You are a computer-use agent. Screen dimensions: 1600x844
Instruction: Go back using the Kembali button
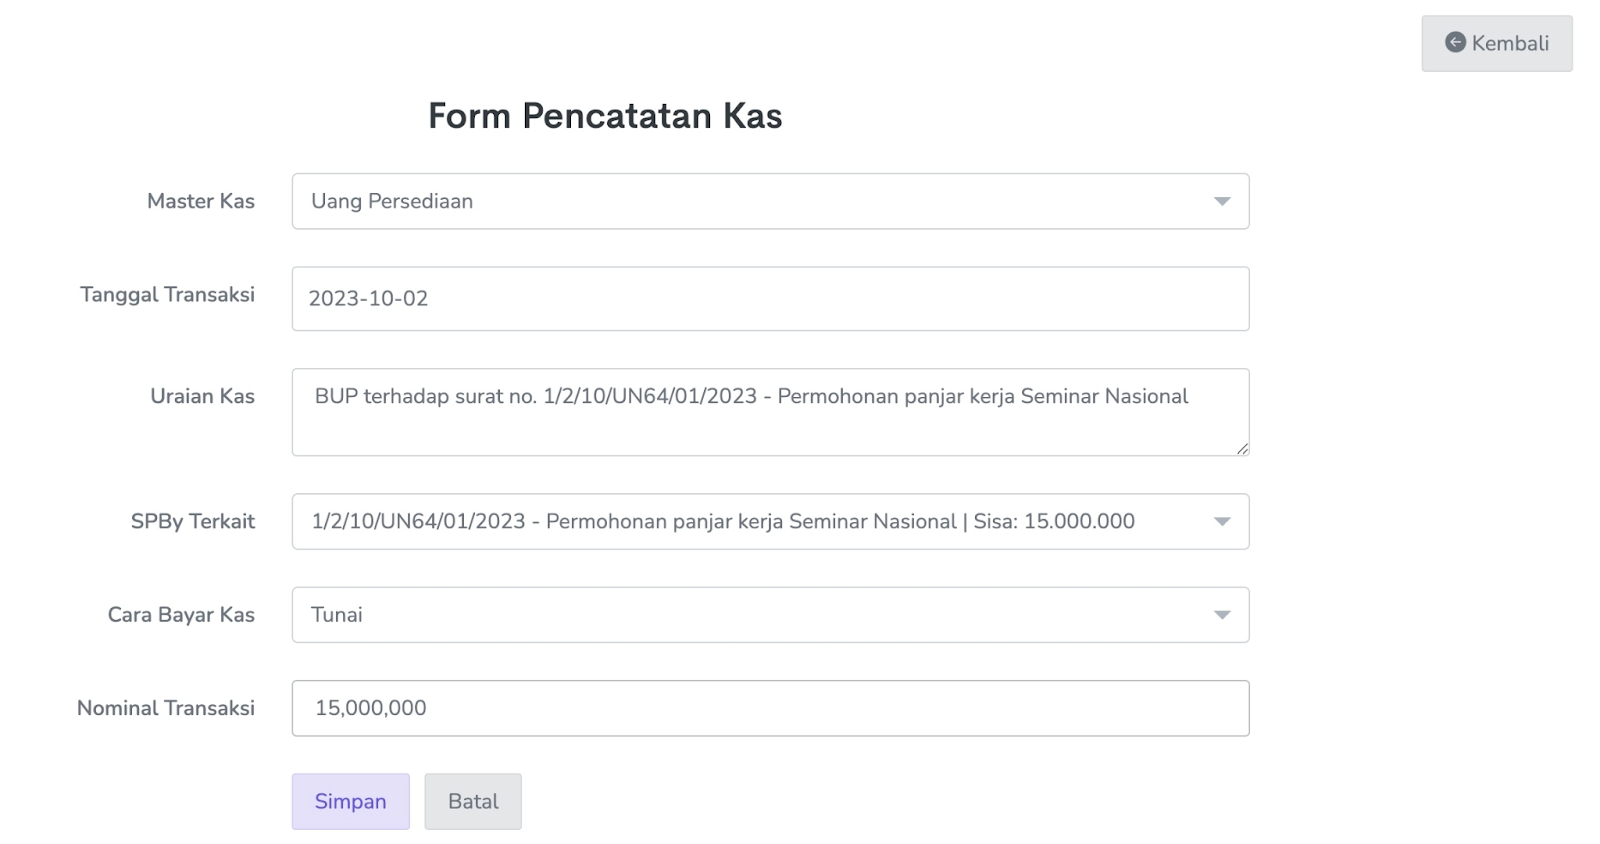pos(1497,43)
